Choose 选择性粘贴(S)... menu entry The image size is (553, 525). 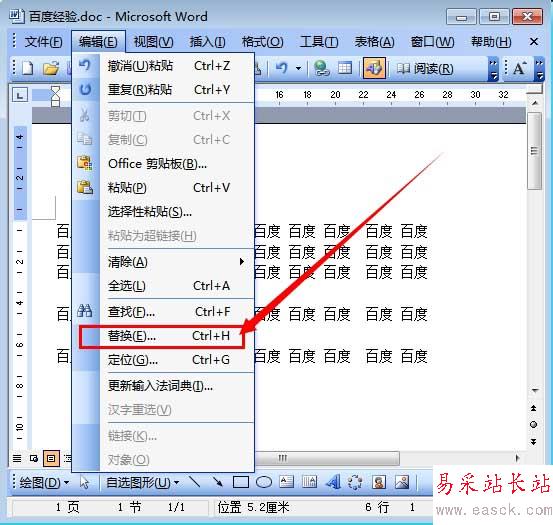click(163, 212)
